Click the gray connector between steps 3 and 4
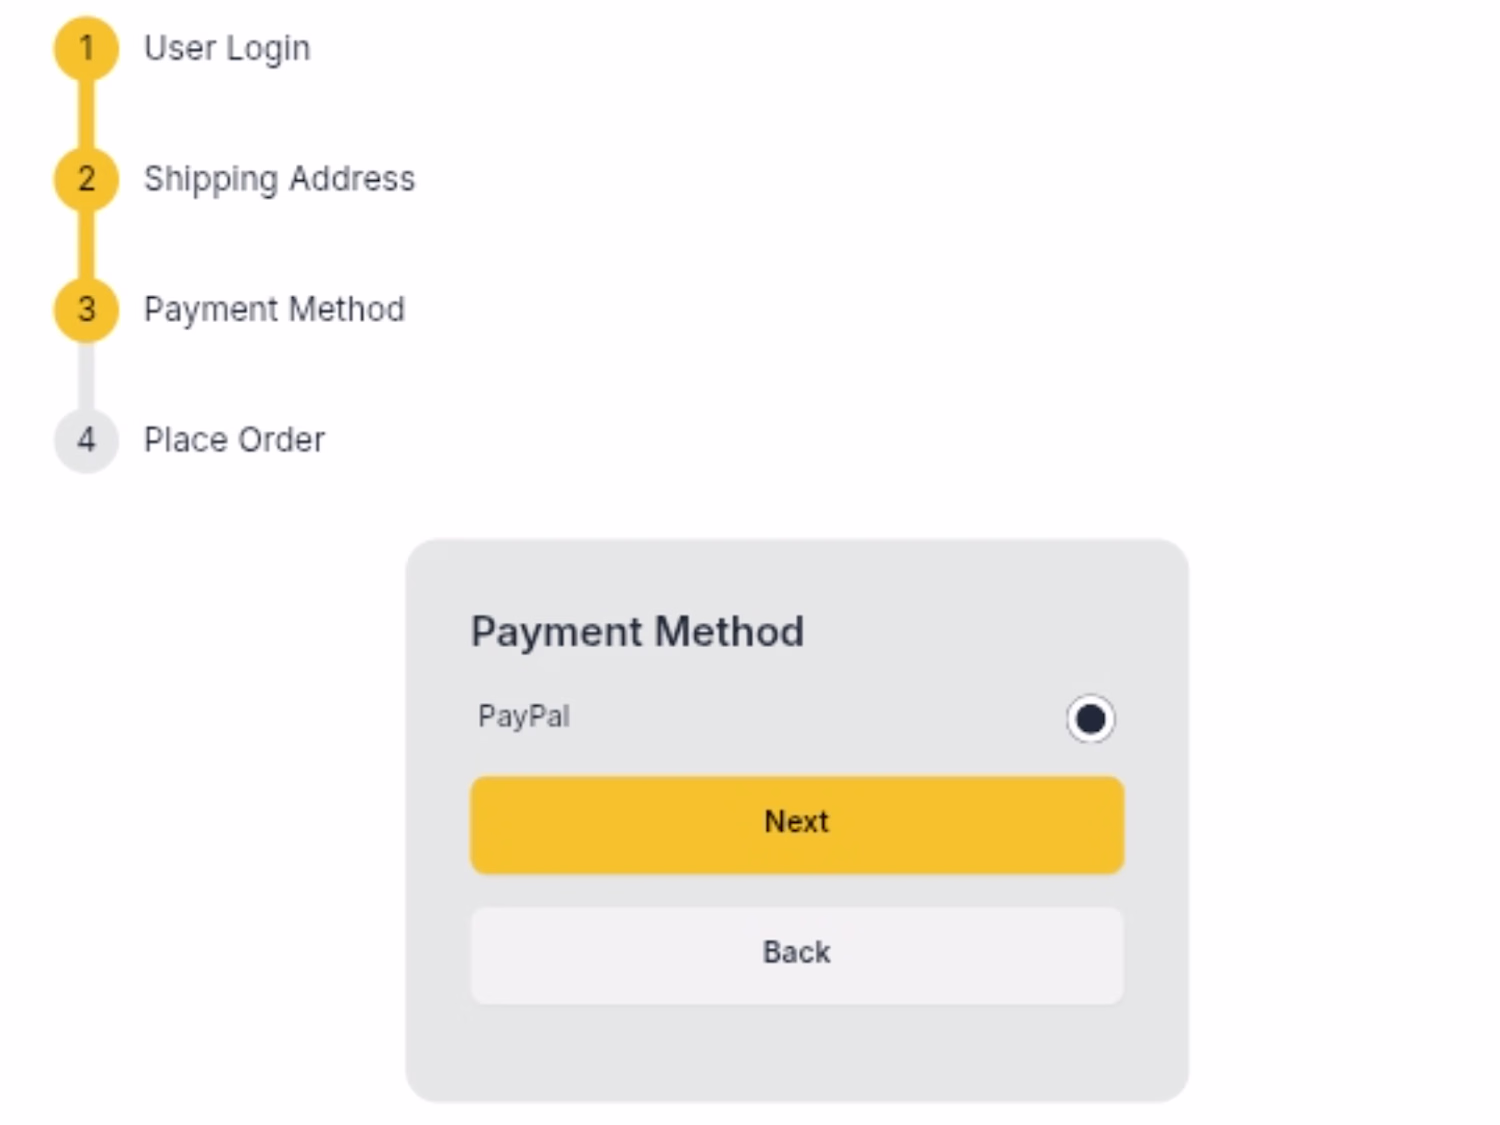 pos(86,375)
